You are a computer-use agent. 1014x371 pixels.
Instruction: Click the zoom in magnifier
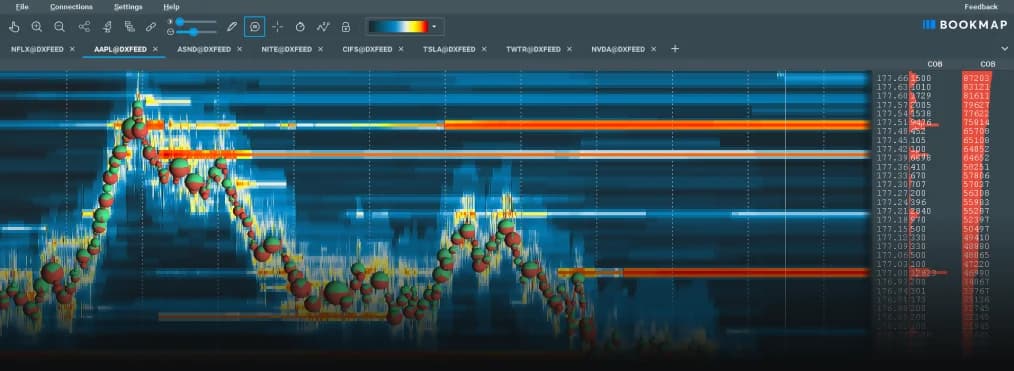[x=37, y=26]
